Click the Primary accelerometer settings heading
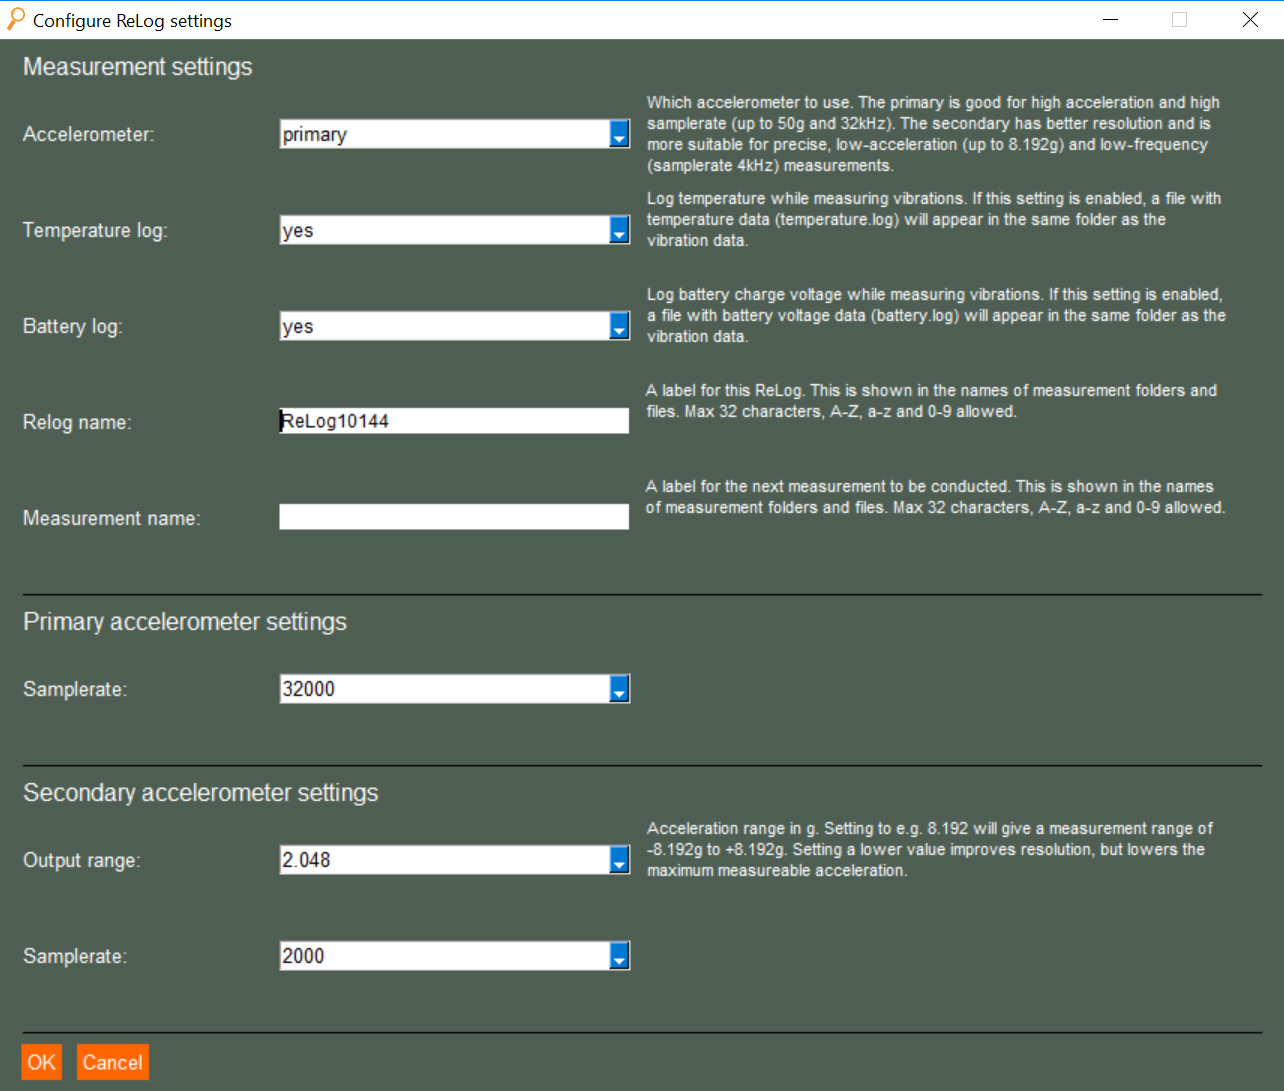This screenshot has height=1091, width=1284. coord(185,622)
